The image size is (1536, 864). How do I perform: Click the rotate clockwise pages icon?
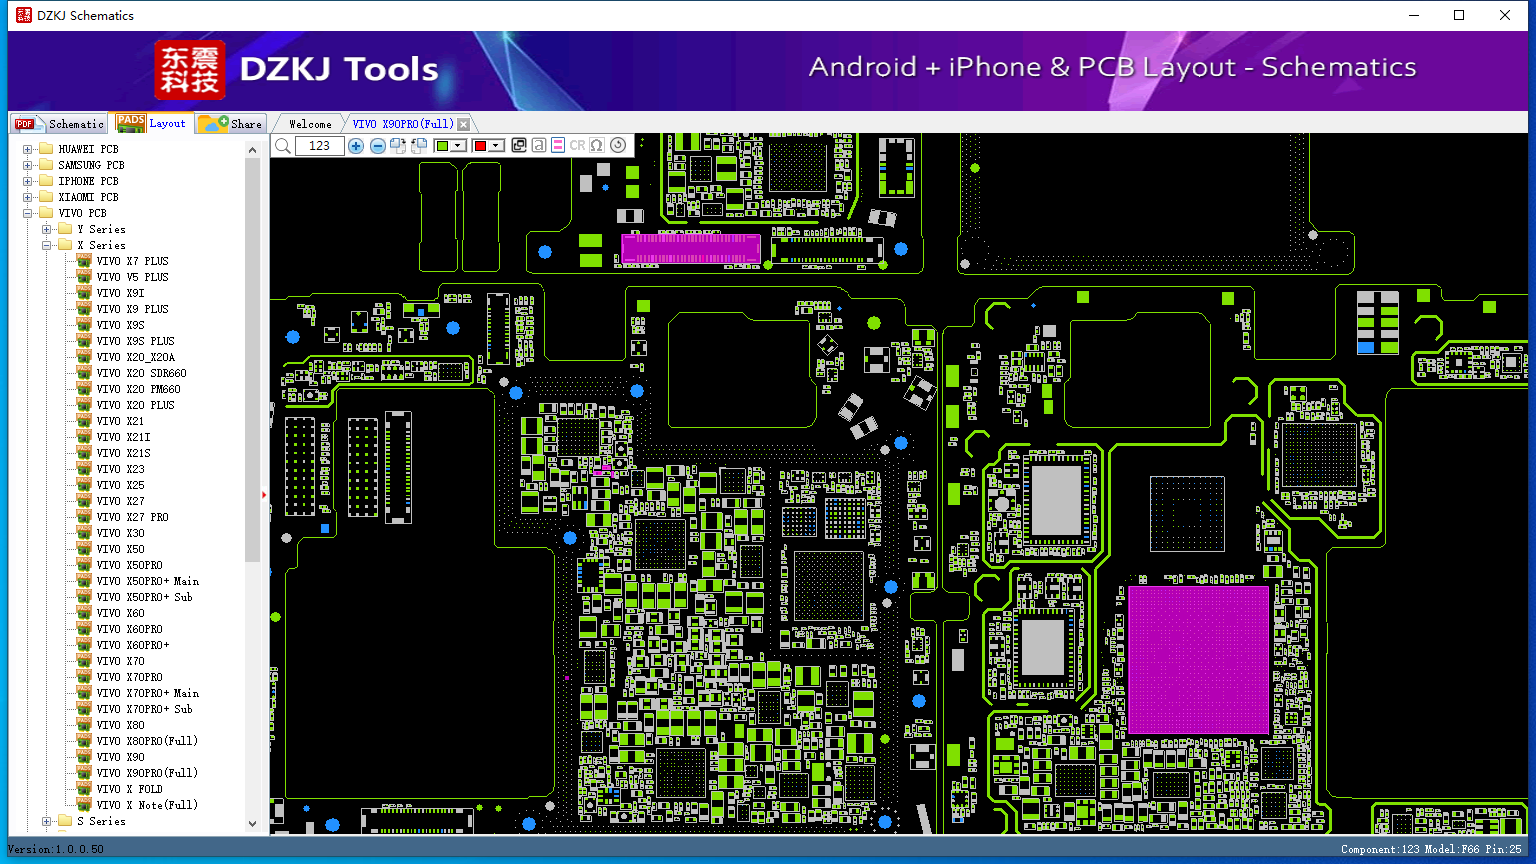[398, 146]
